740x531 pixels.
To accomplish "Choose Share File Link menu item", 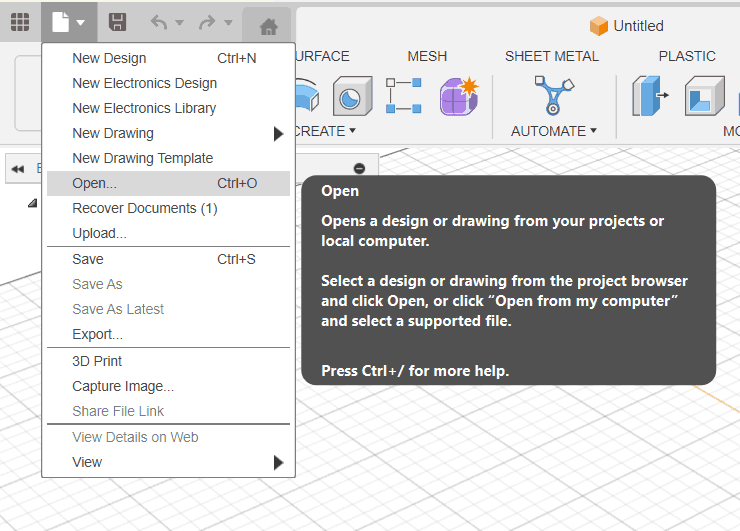I will click(x=168, y=411).
